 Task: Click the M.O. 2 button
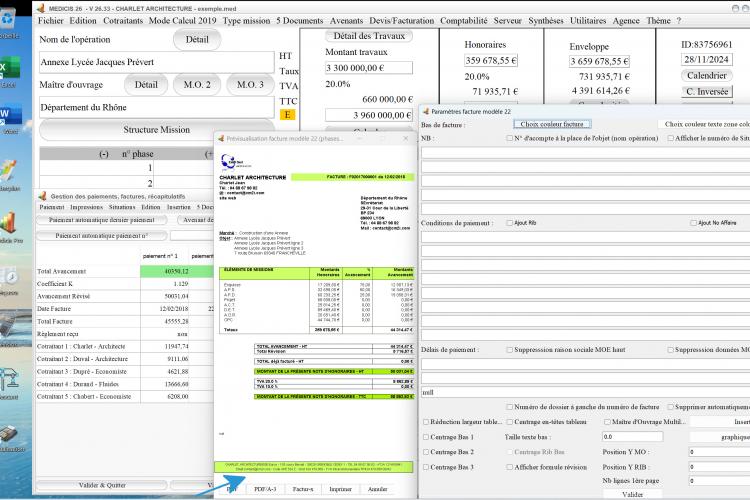(x=197, y=85)
